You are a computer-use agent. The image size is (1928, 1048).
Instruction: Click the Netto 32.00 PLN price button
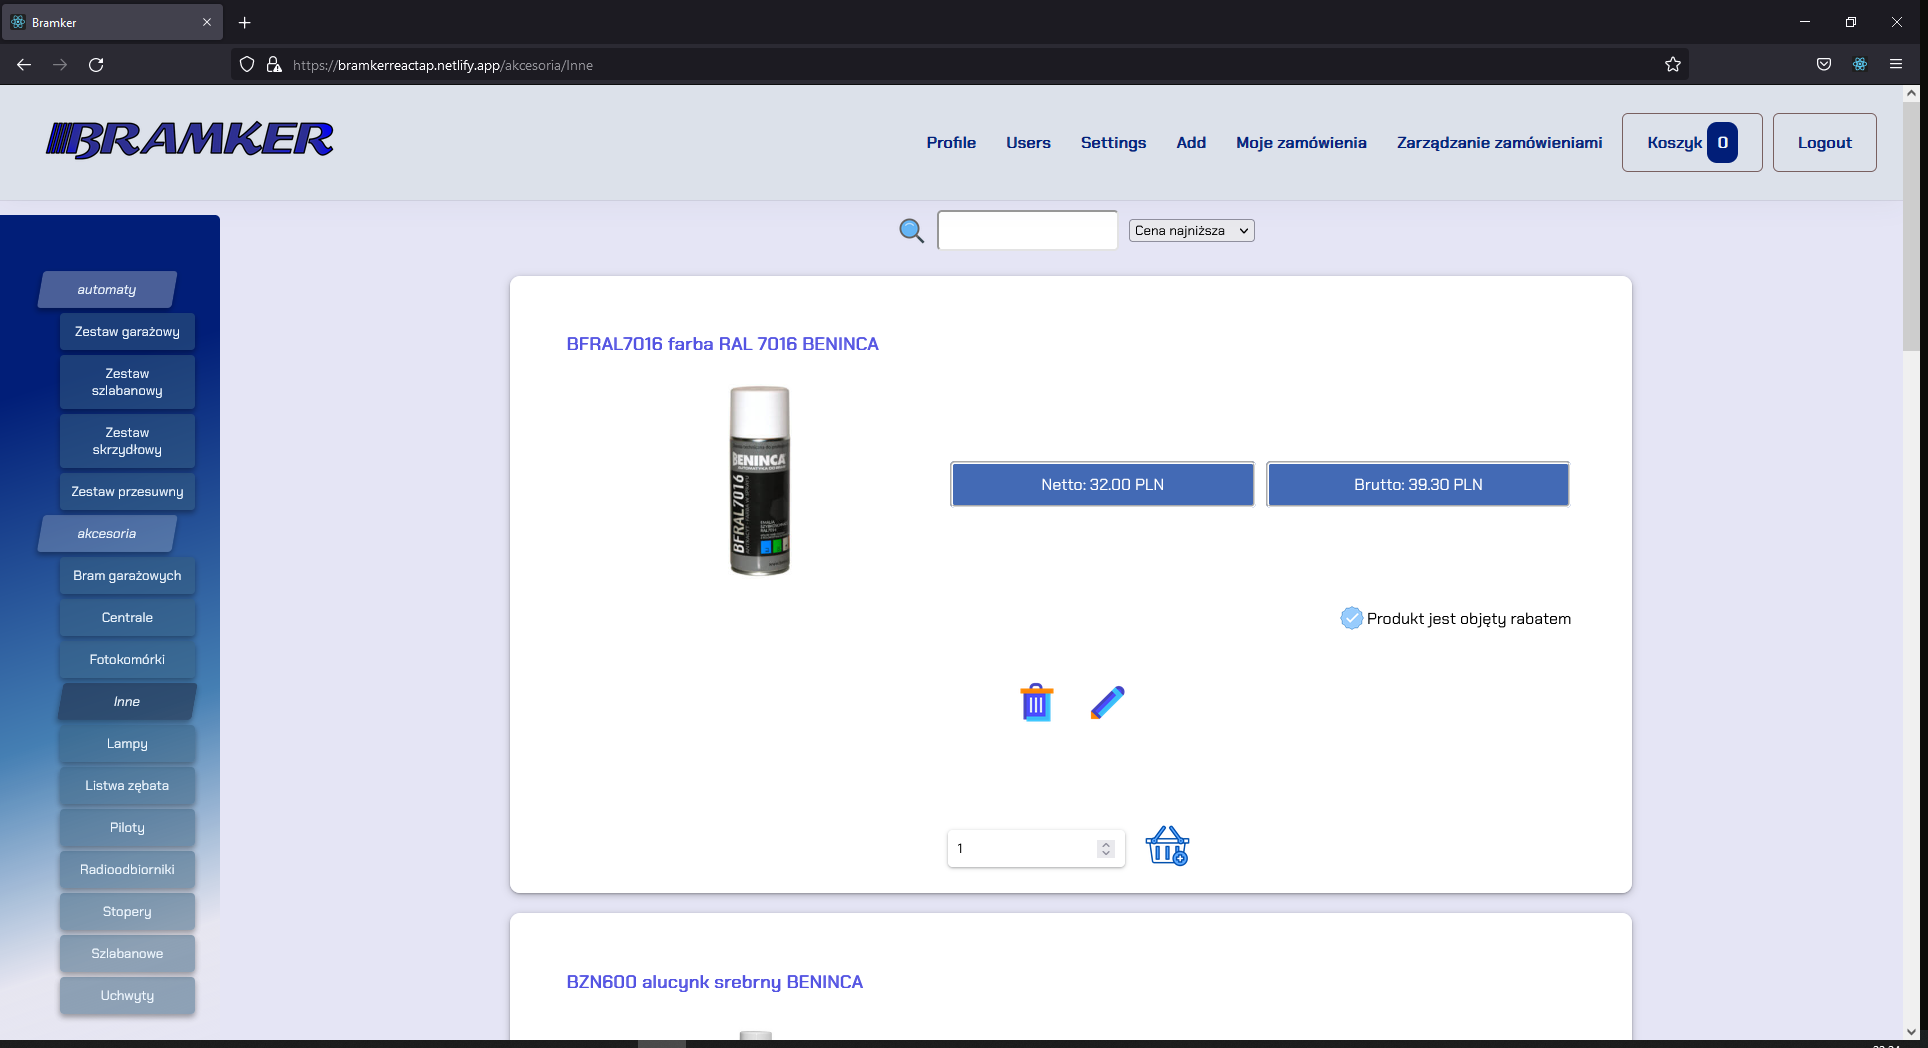(x=1101, y=484)
